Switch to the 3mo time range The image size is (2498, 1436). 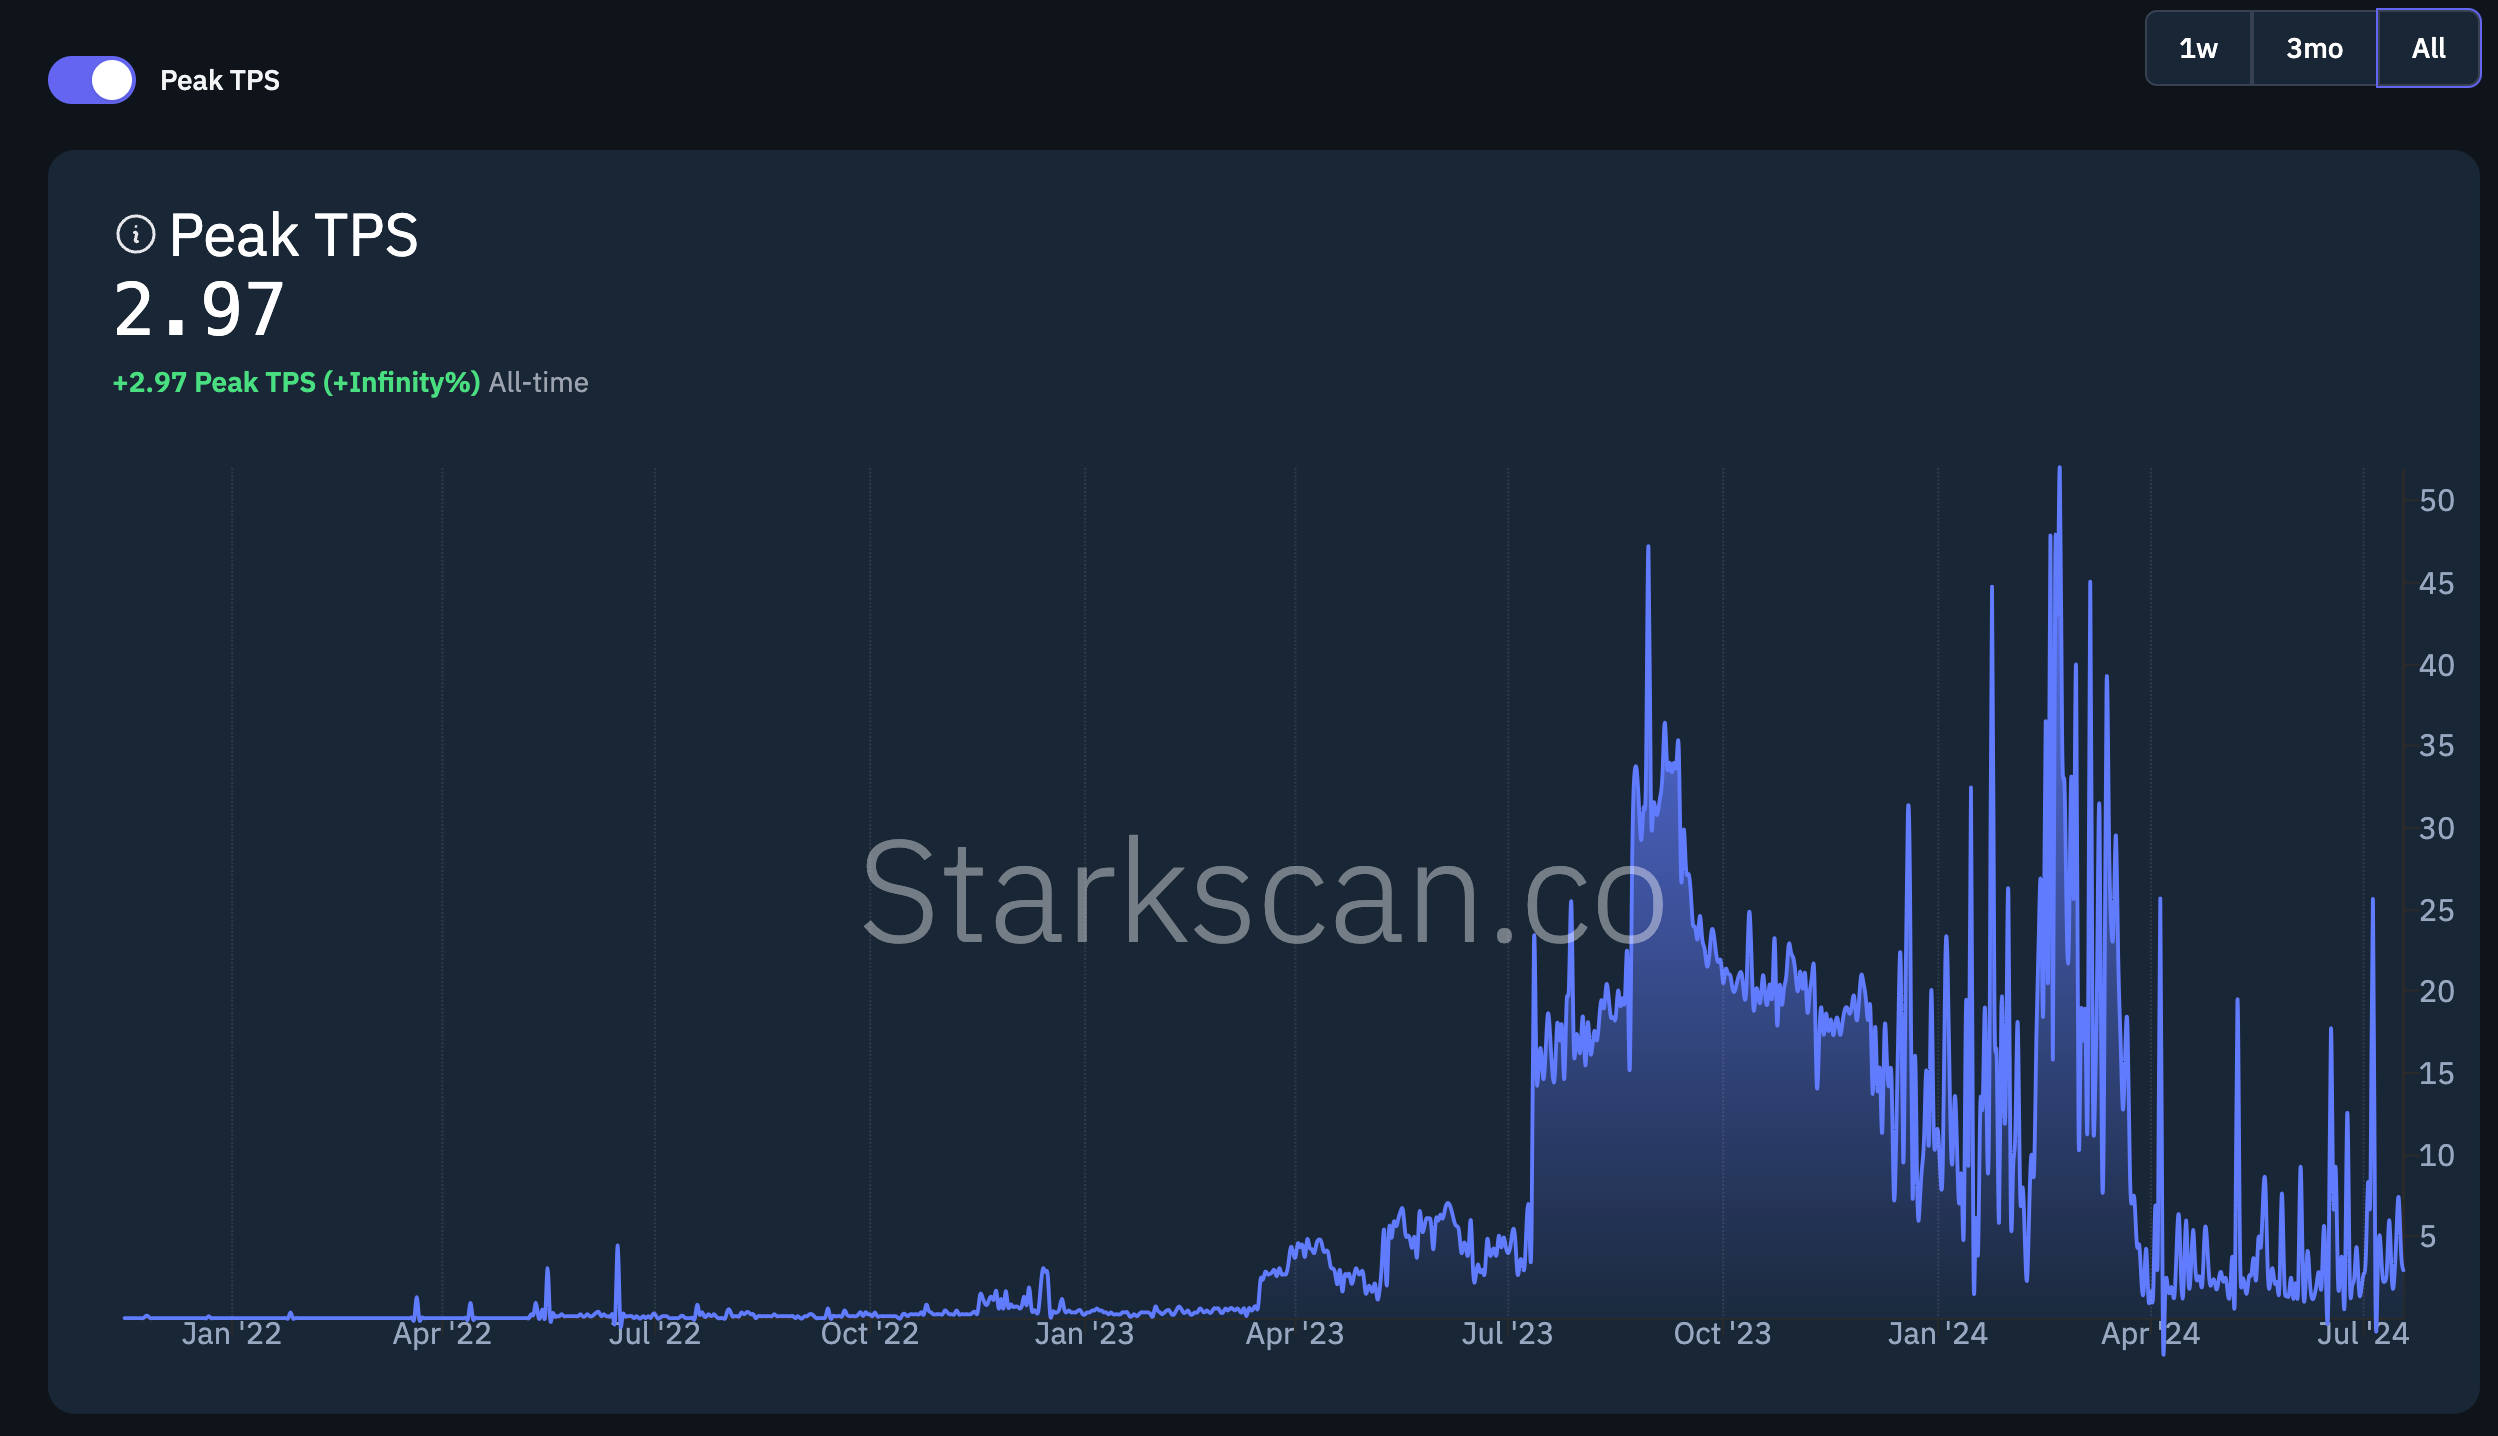click(x=2314, y=48)
